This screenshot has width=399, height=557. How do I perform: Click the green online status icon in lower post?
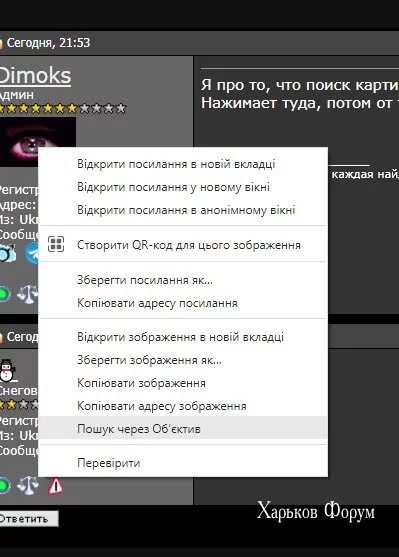tap(4, 485)
